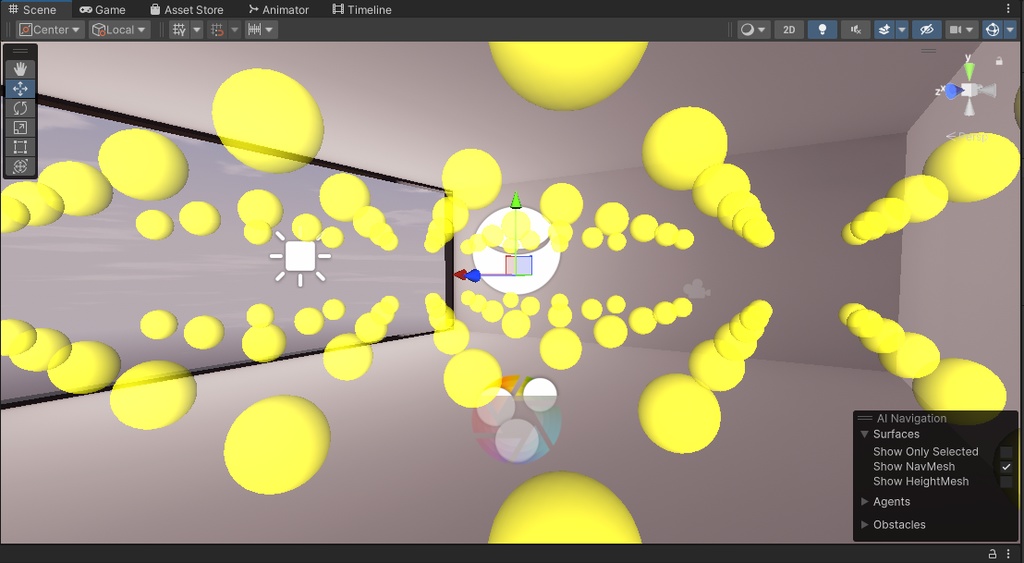Expand the Obstacles section

(x=865, y=524)
